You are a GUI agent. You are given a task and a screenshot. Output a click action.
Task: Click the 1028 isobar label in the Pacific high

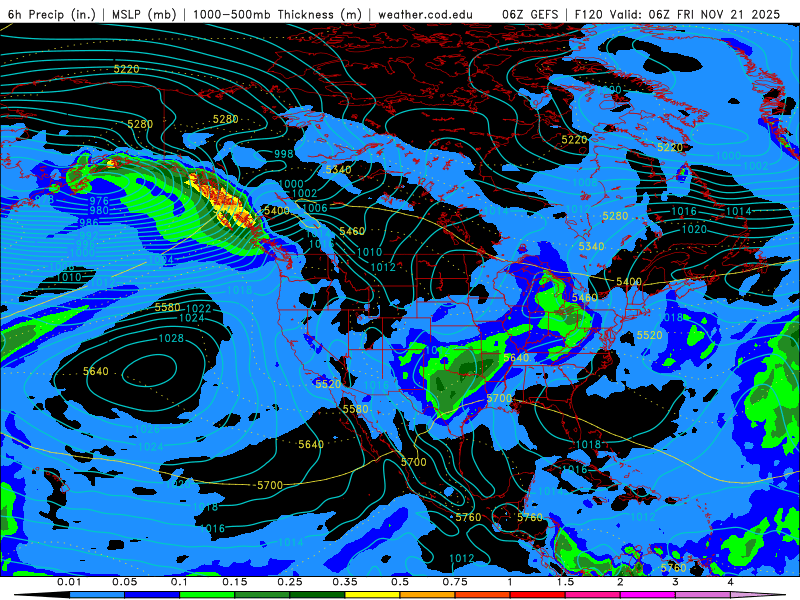click(171, 338)
